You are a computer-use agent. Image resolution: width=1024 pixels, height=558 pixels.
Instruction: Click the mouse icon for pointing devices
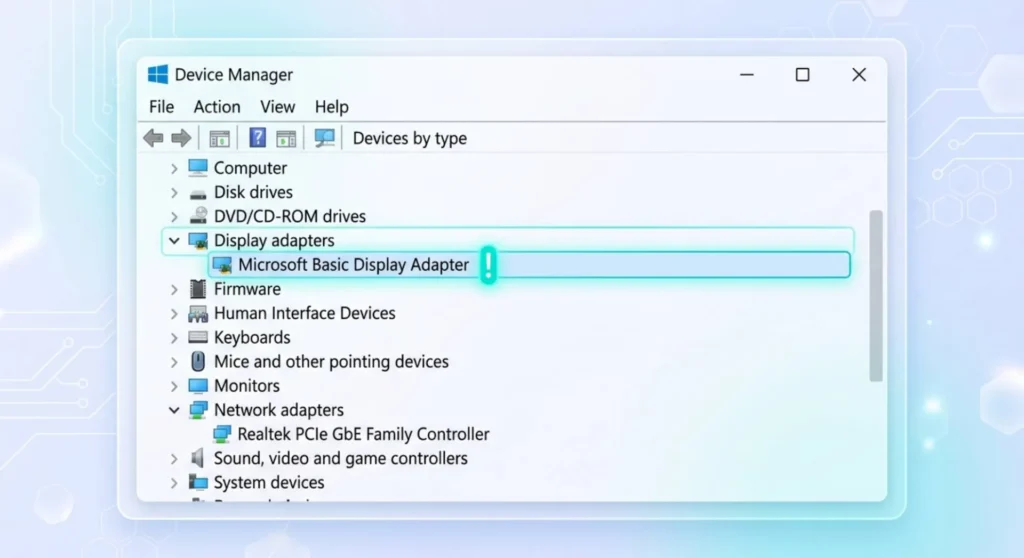(198, 361)
